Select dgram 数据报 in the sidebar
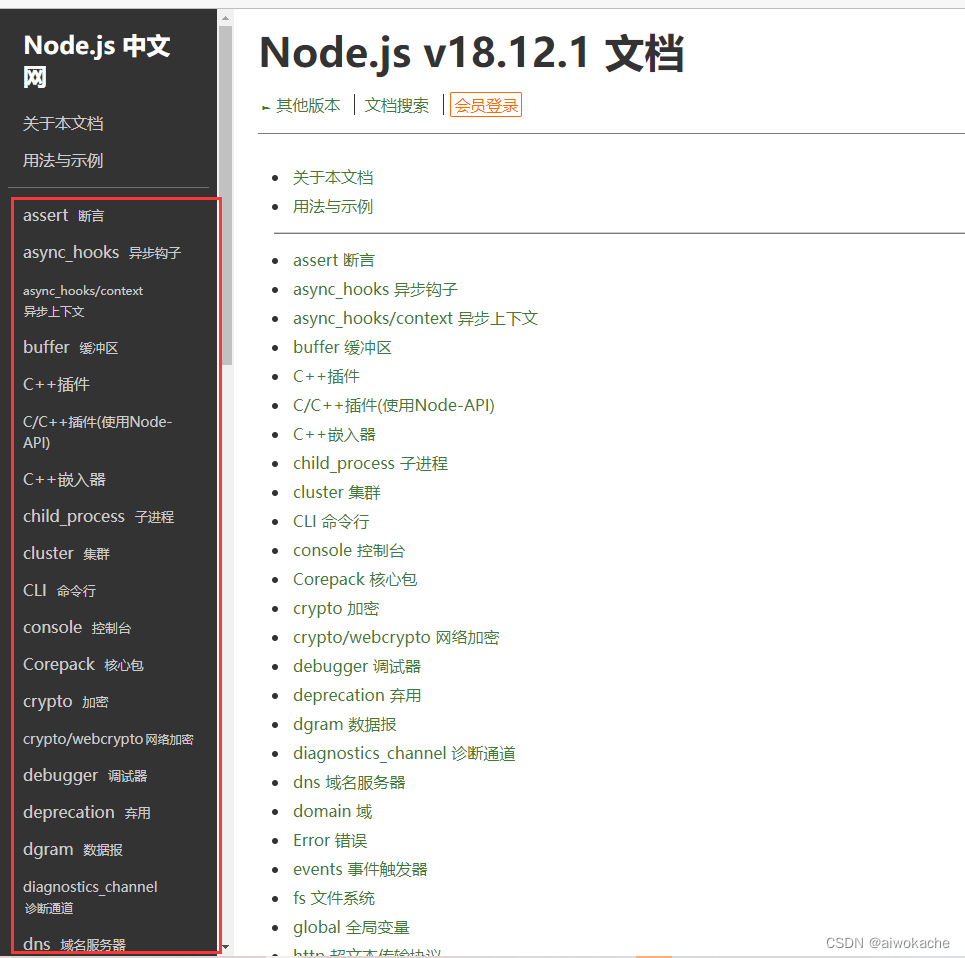Viewport: 965px width, 958px height. tap(73, 849)
